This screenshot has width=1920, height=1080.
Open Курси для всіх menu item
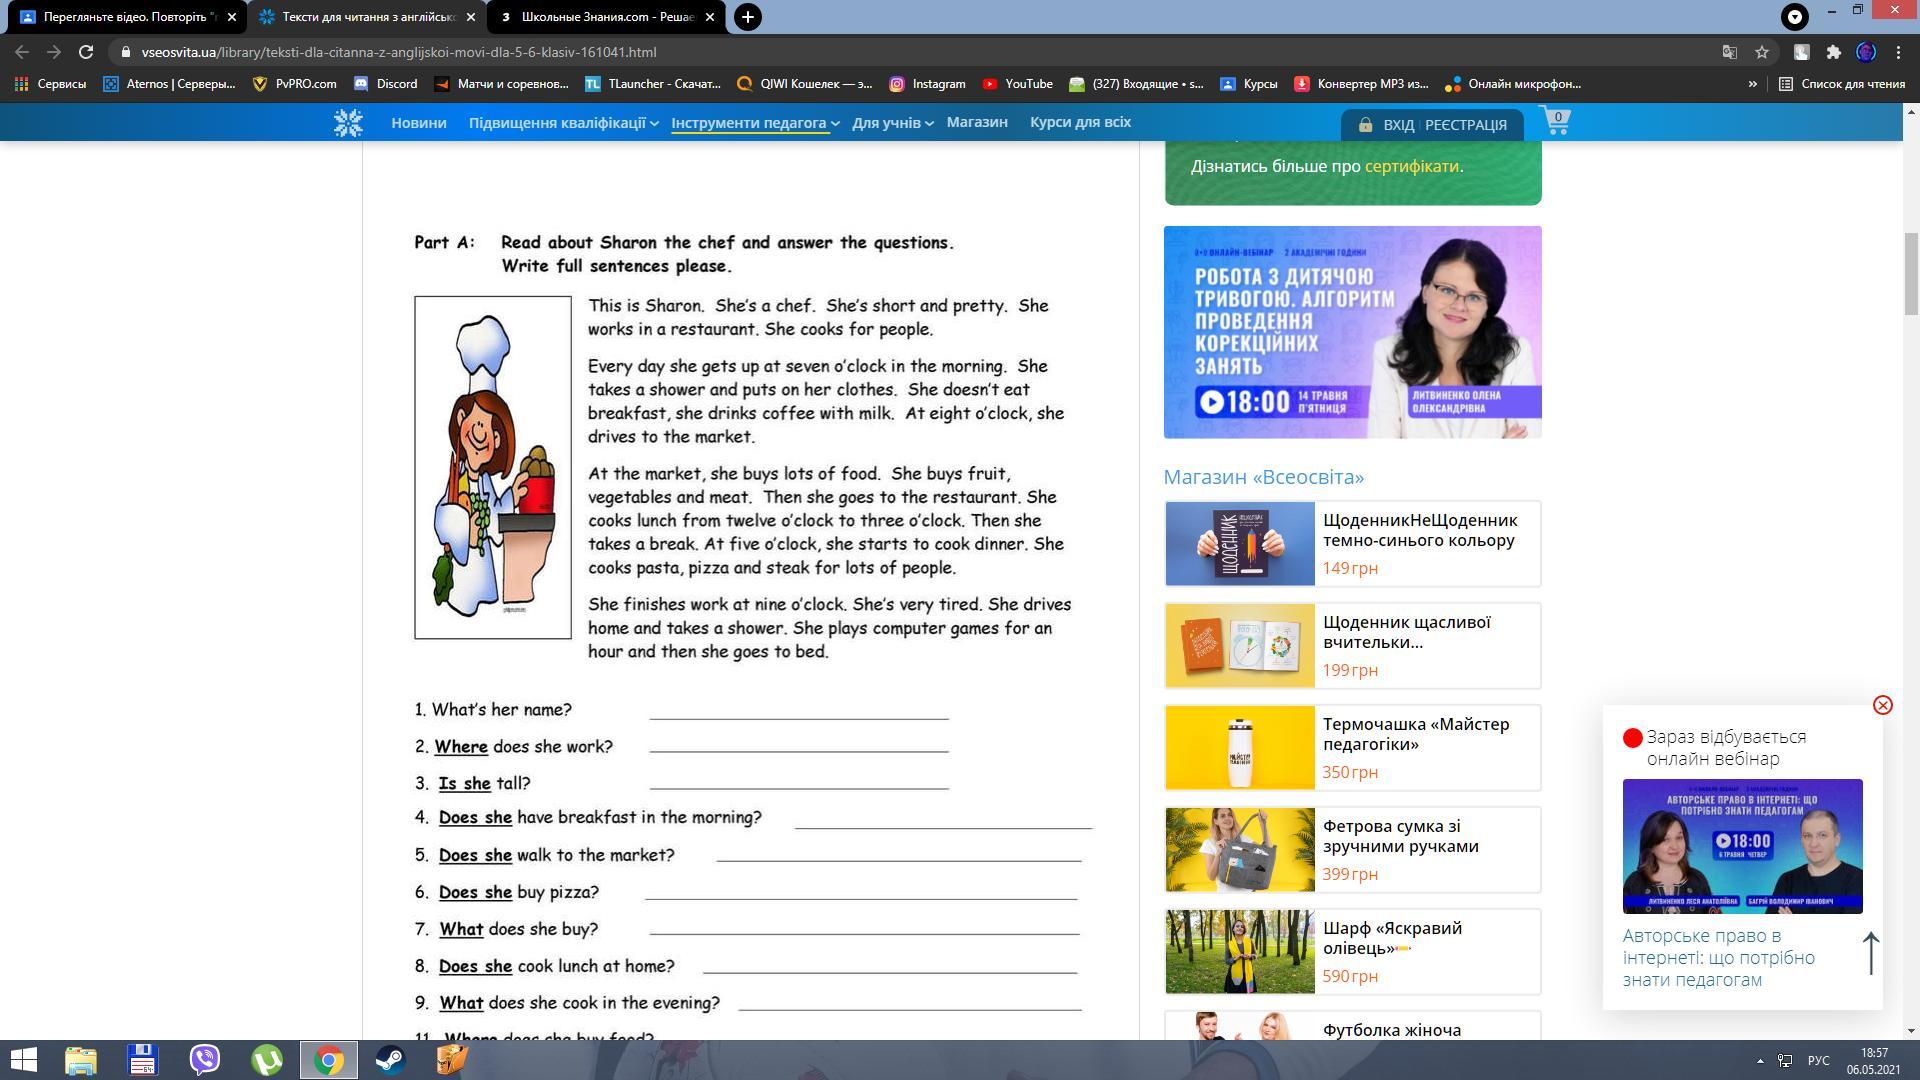coord(1080,122)
